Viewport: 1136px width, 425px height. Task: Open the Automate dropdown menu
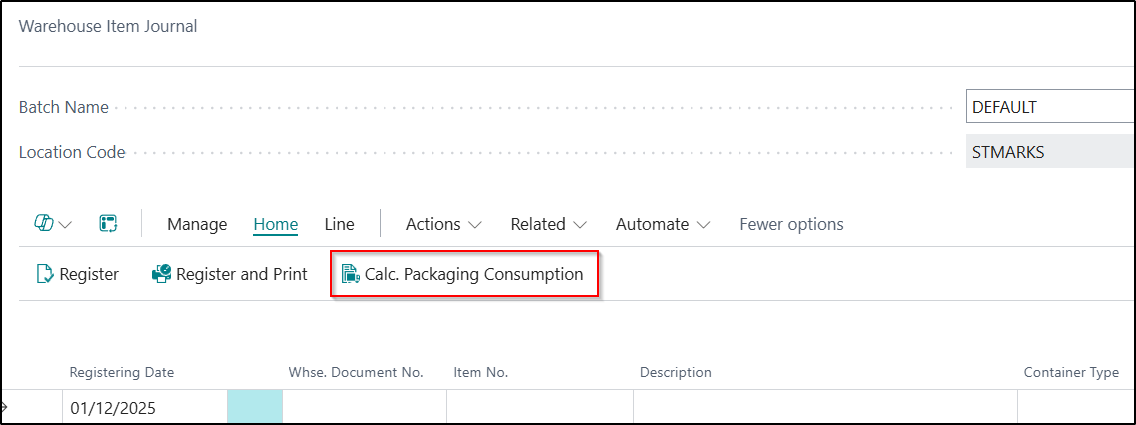pyautogui.click(x=662, y=224)
